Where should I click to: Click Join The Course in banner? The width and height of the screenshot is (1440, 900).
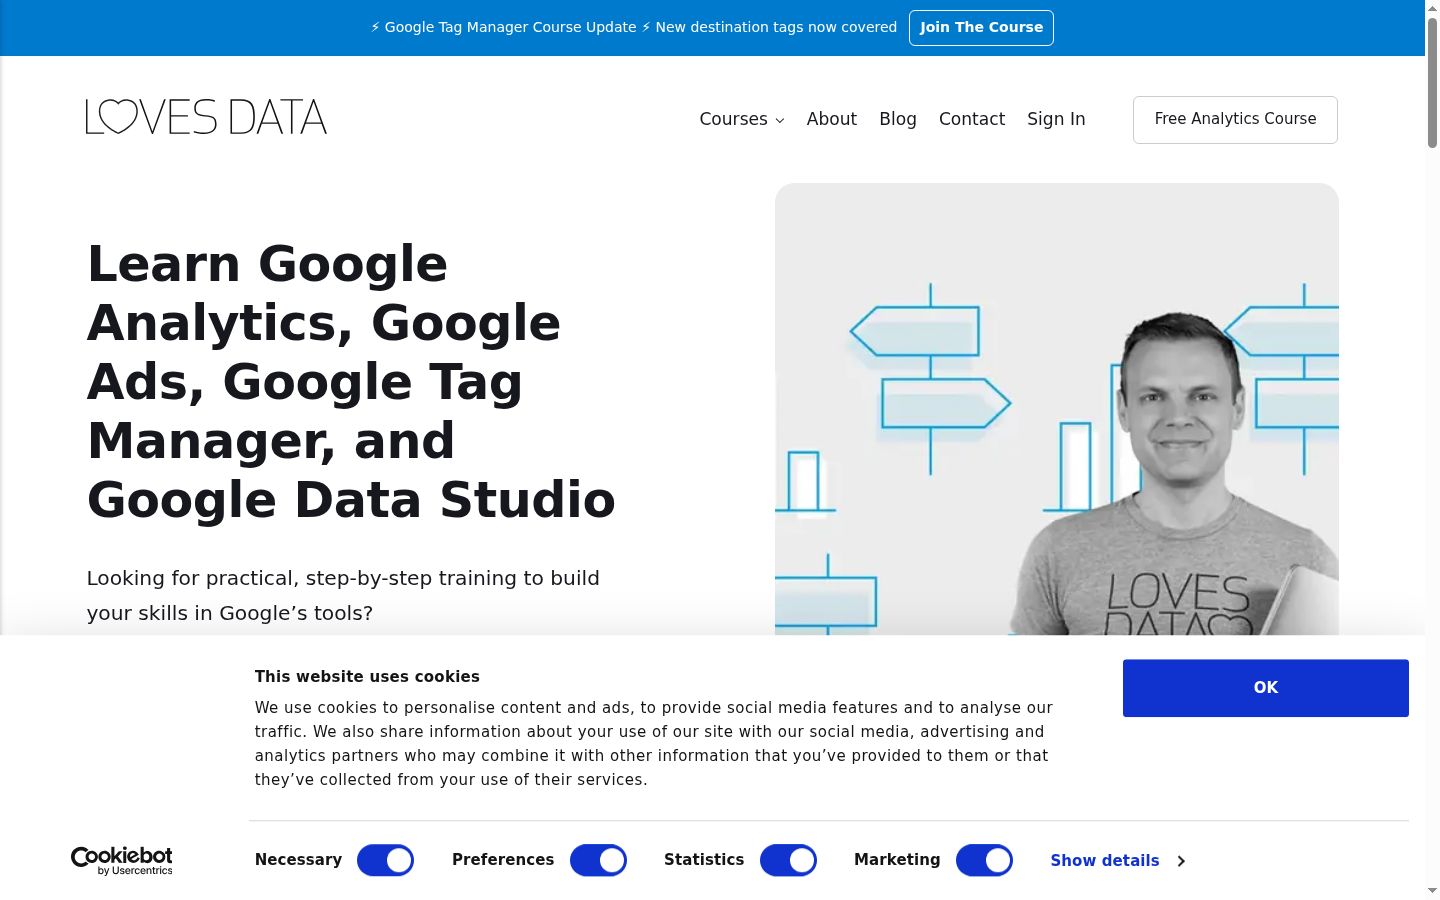(x=981, y=28)
